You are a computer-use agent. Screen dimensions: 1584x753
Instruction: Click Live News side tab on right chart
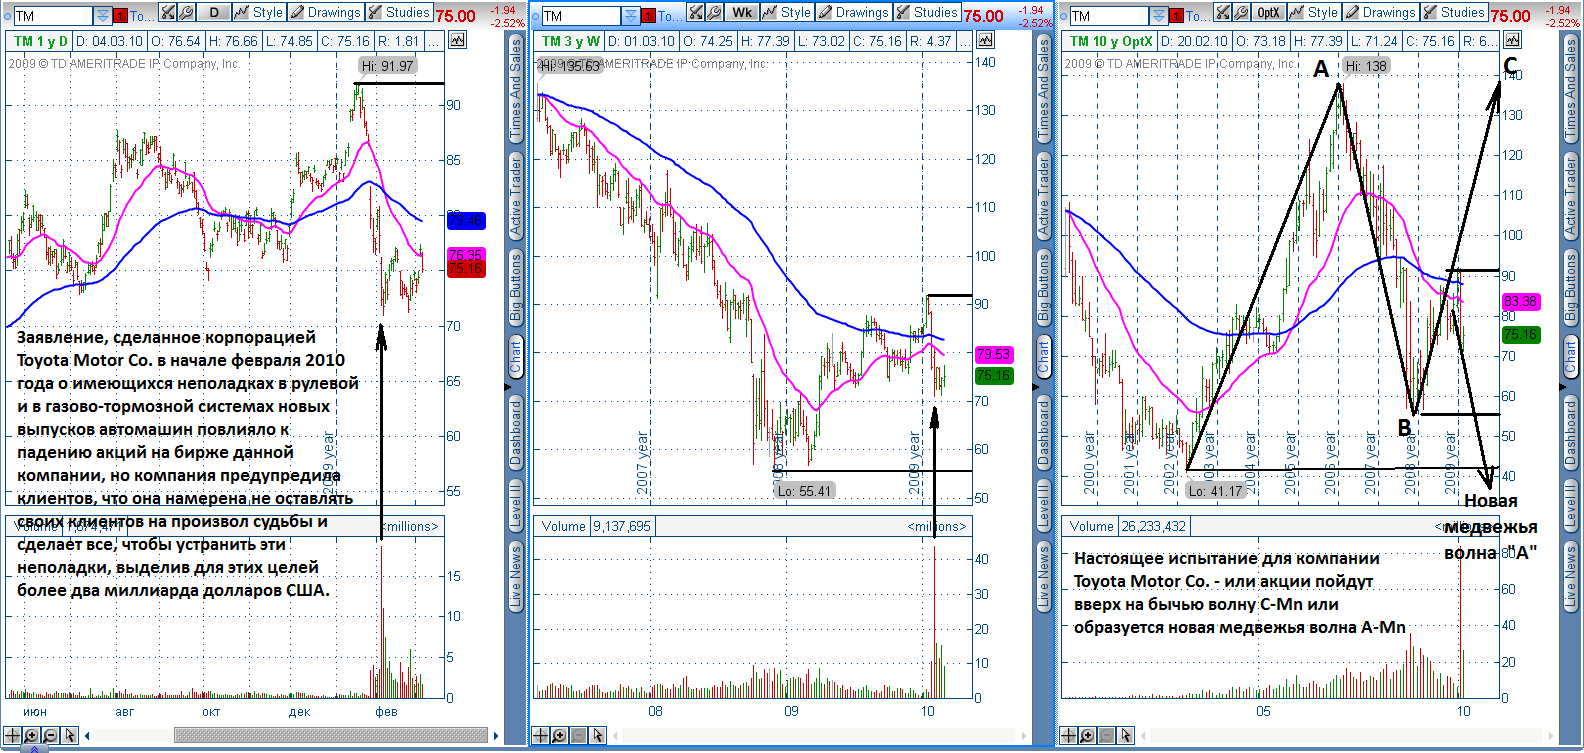pyautogui.click(x=1571, y=575)
